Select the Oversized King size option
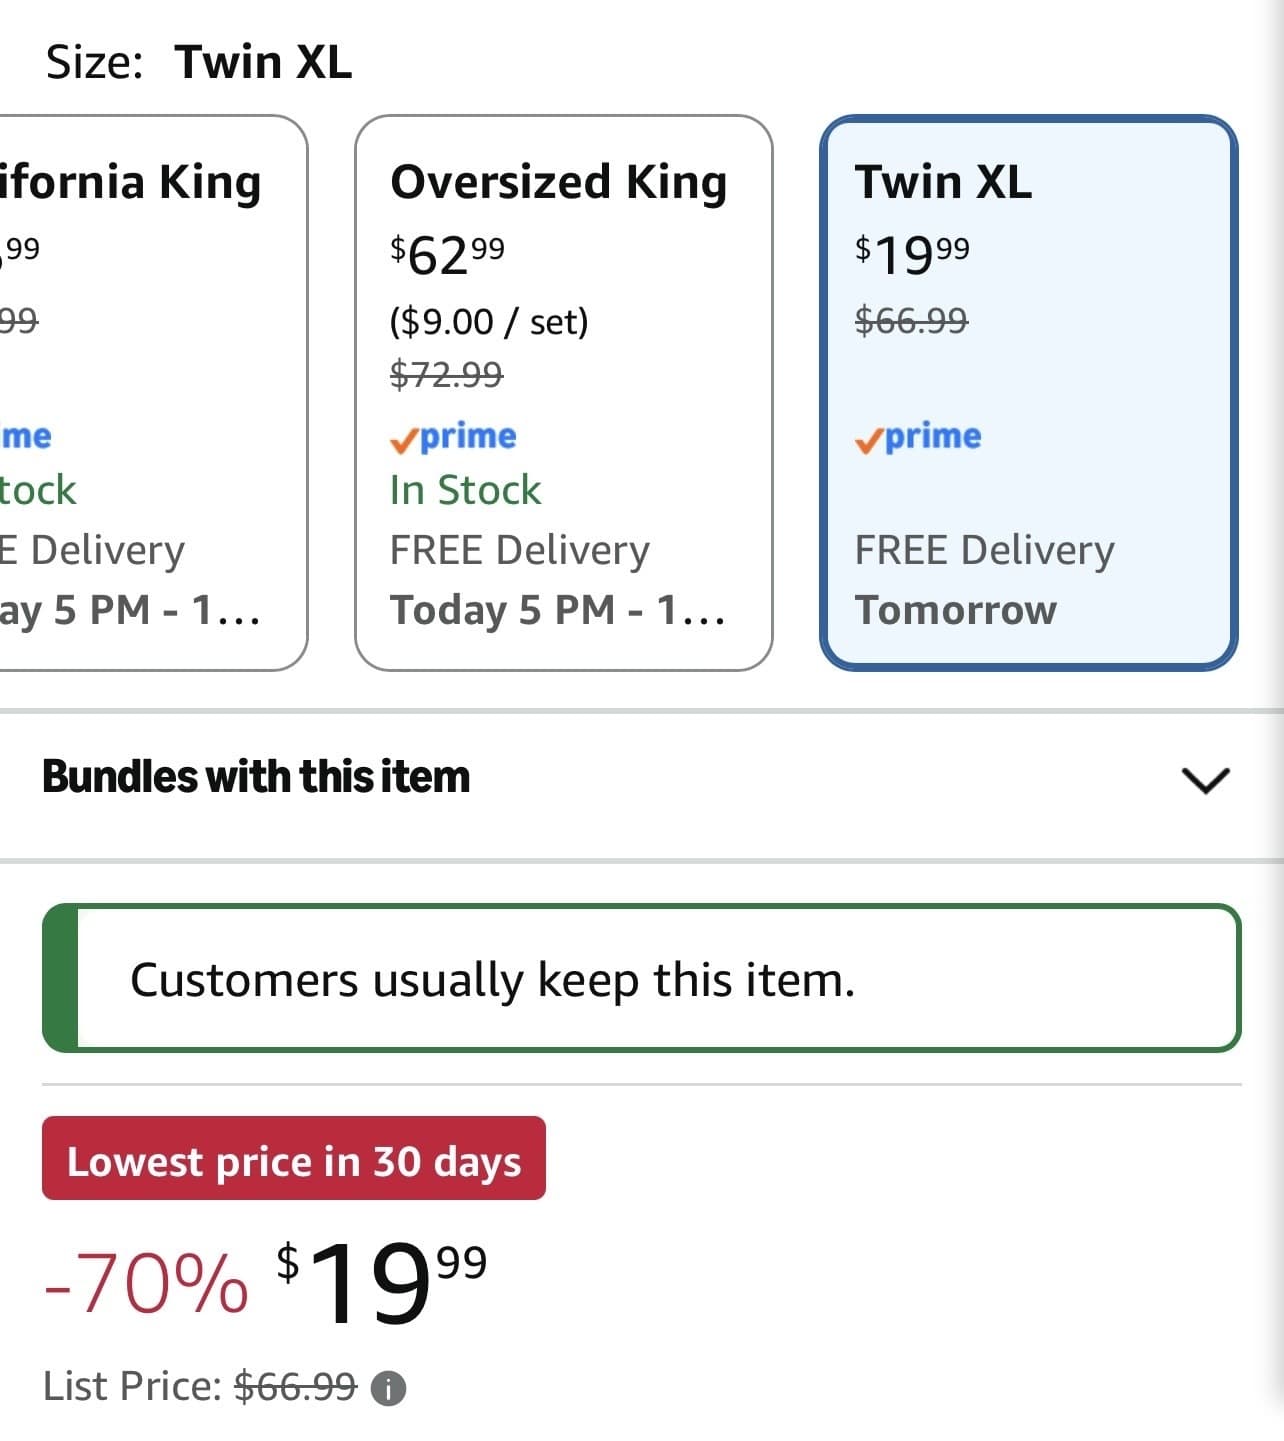1284x1441 pixels. click(563, 393)
